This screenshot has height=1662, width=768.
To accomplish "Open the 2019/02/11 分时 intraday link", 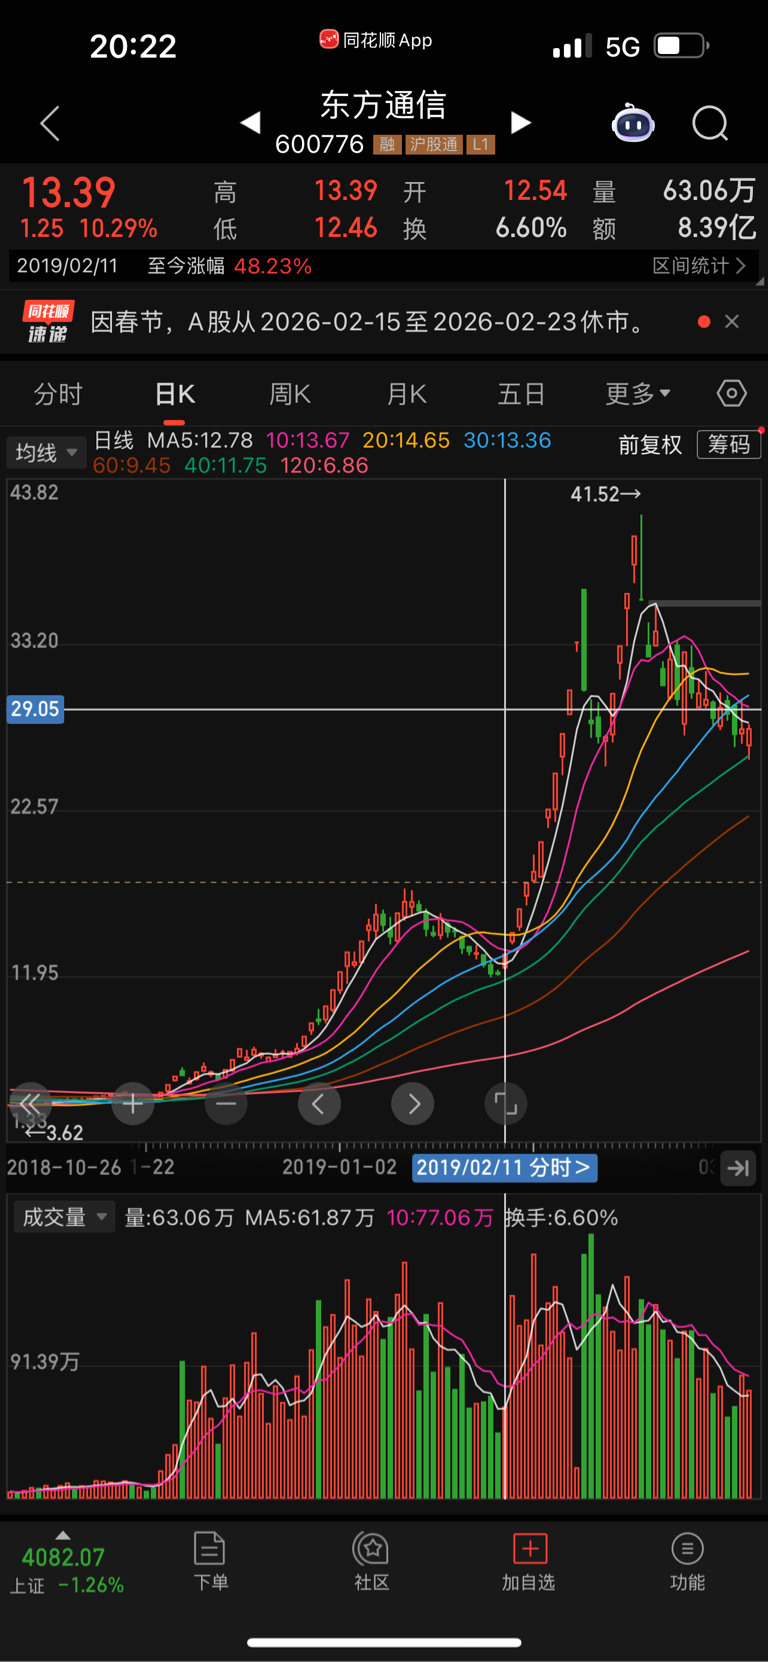I will [x=504, y=1167].
